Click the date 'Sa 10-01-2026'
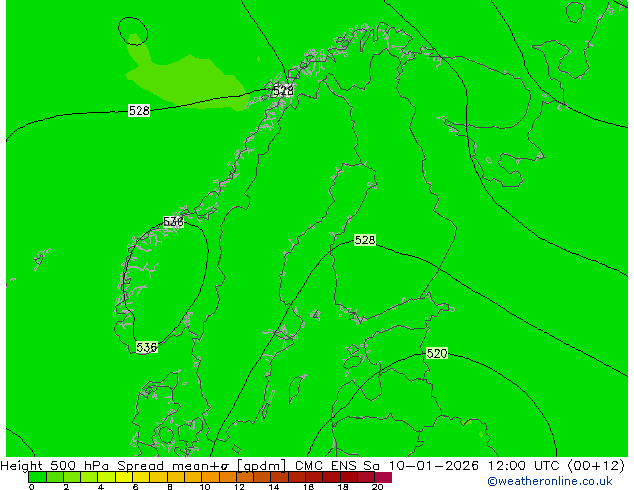This screenshot has height=490, width=634. pos(421,466)
